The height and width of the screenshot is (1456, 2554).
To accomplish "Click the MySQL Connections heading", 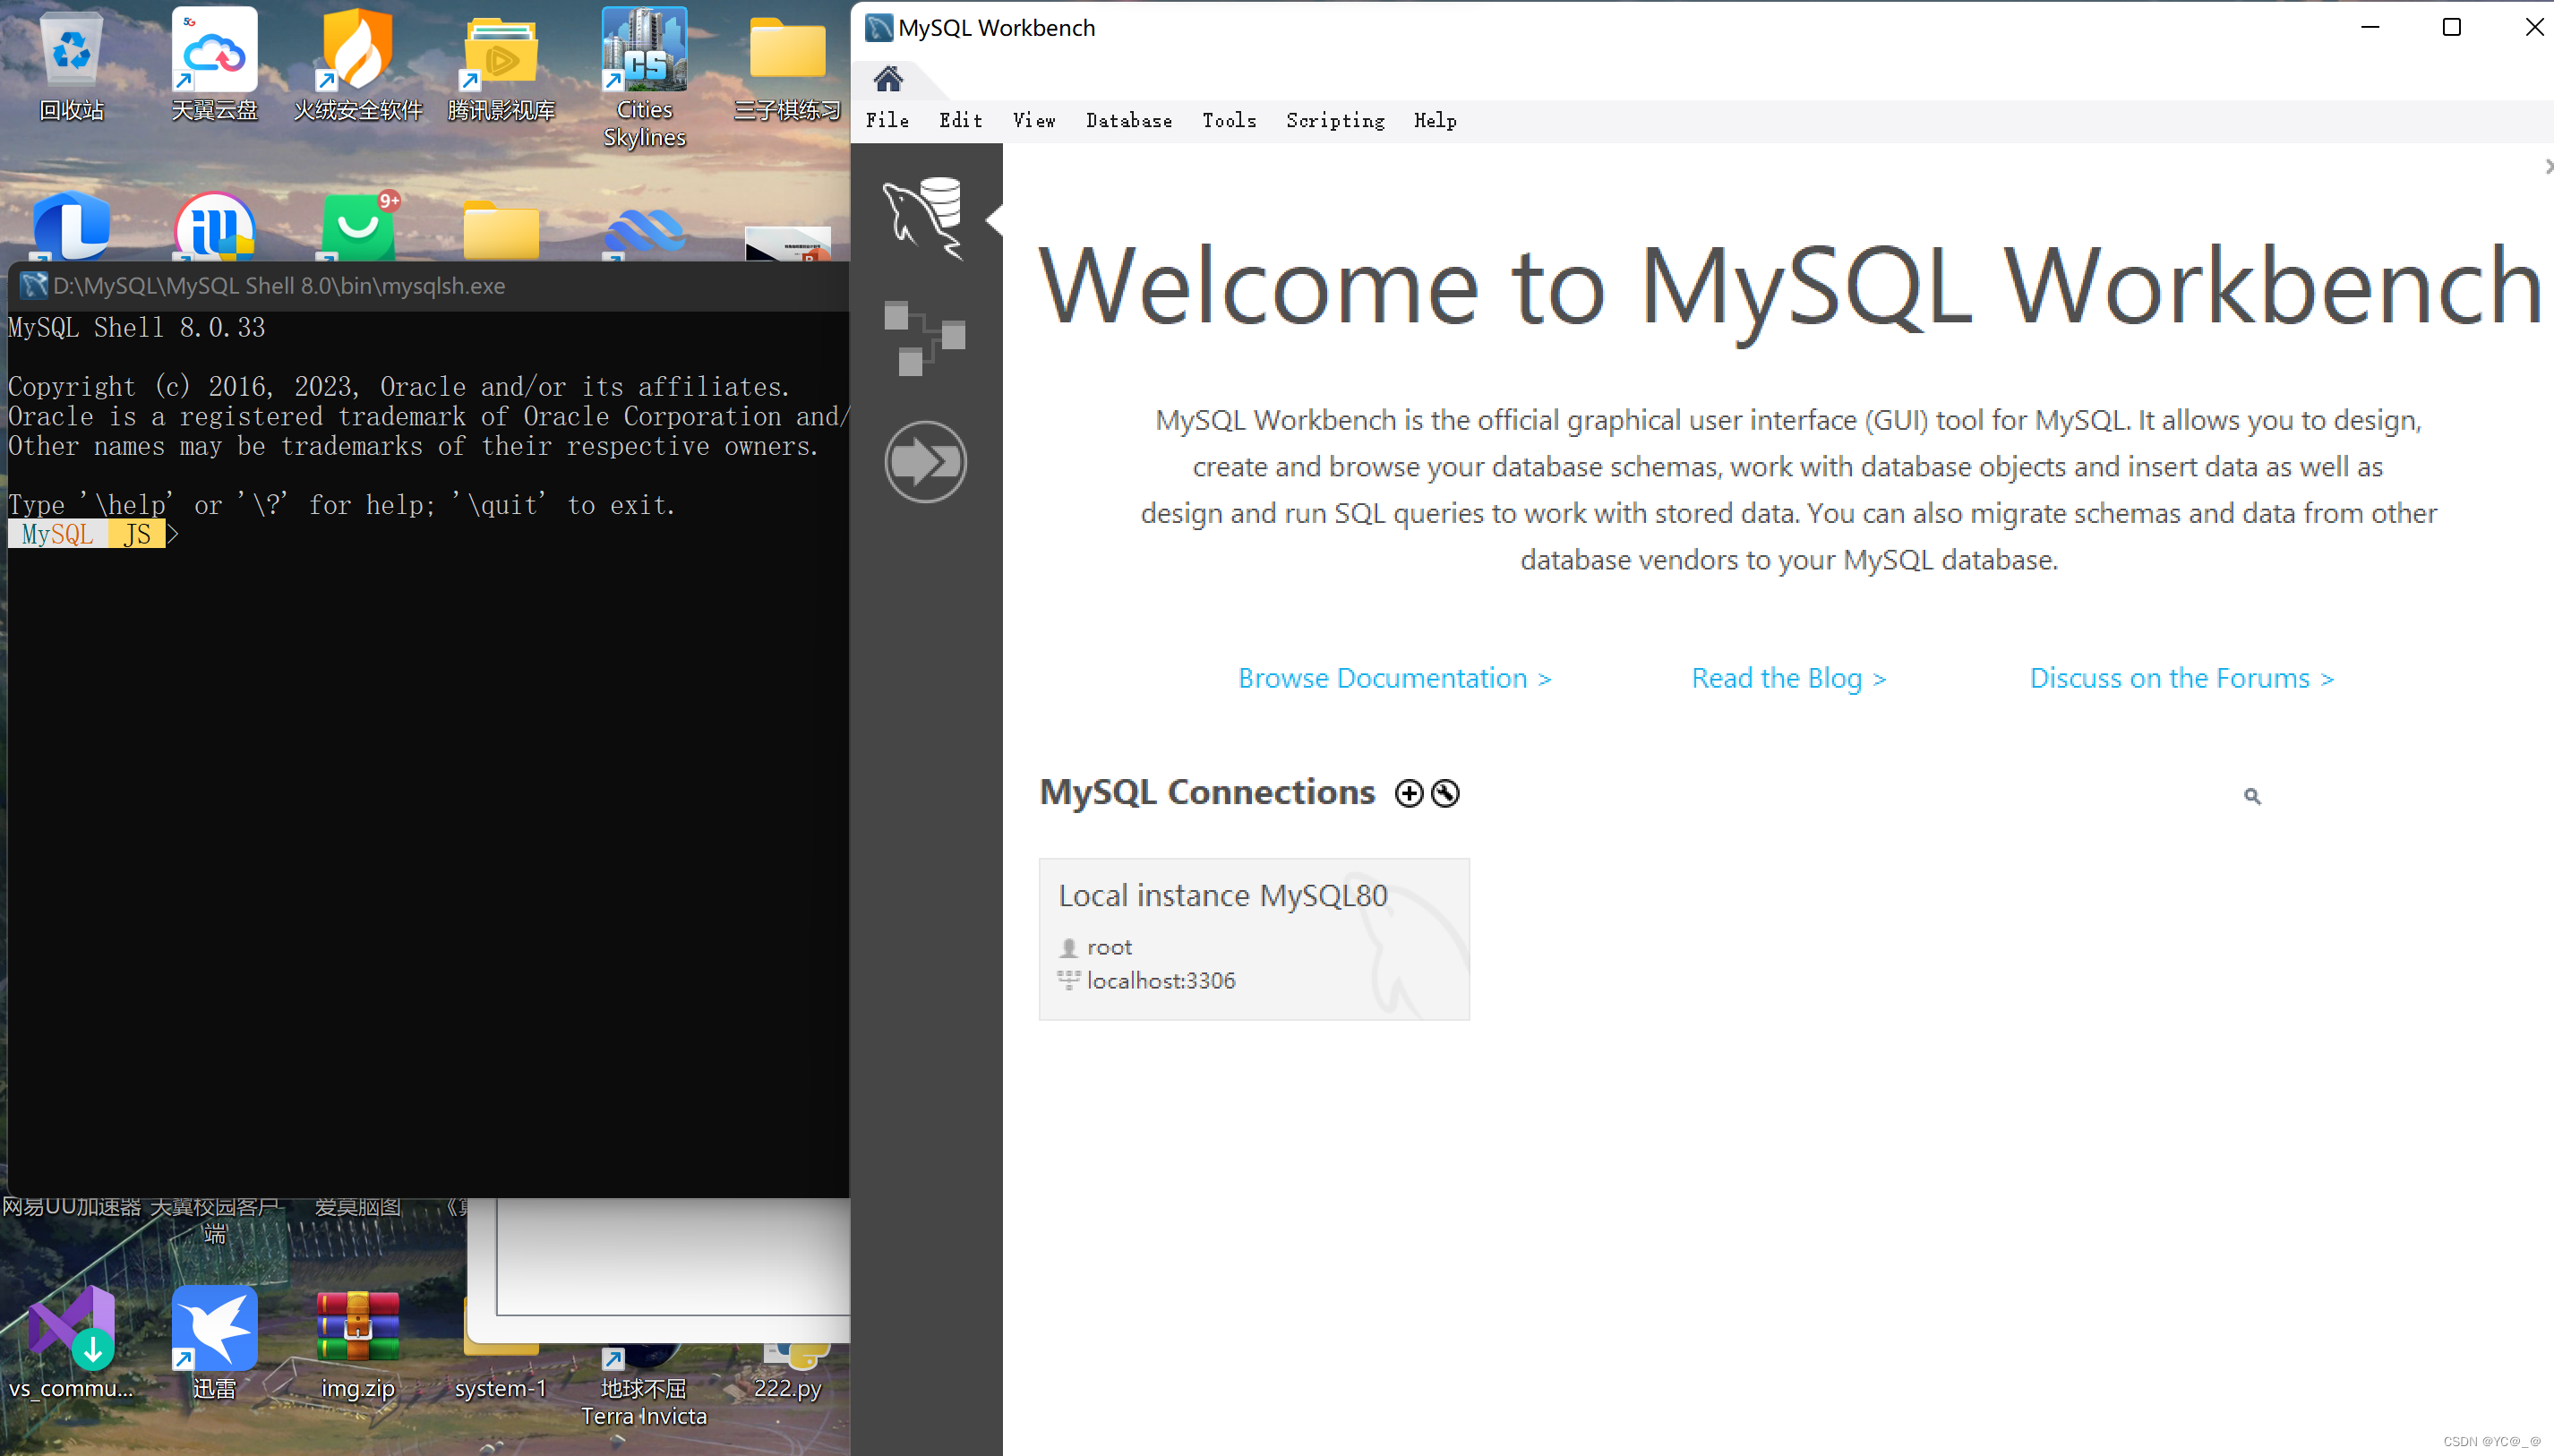I will click(x=1207, y=792).
